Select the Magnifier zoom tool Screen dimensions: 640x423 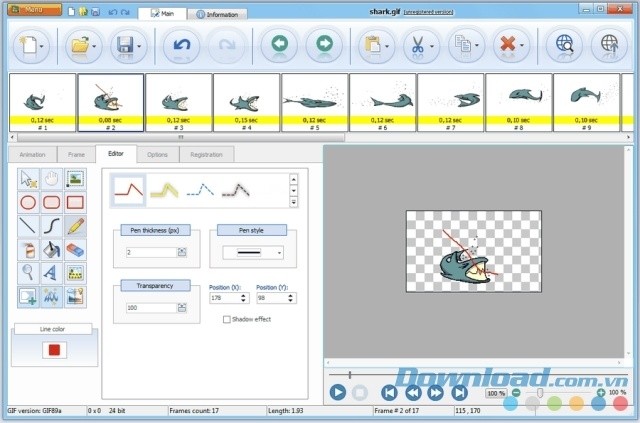[x=28, y=273]
